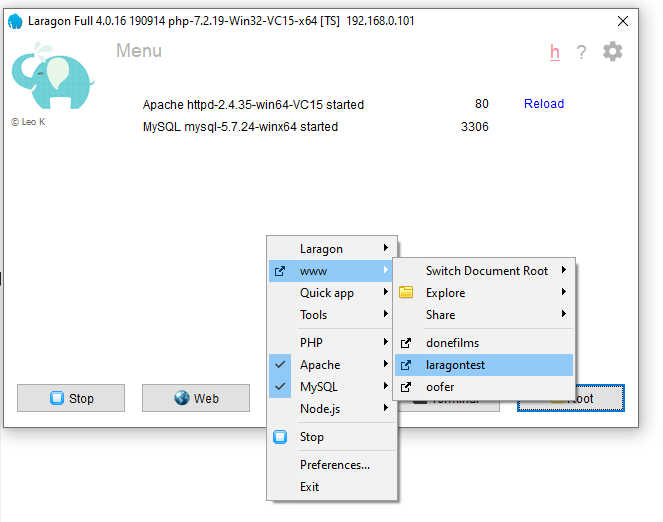Click the Apache port number 80
This screenshot has width=663, height=522.
tap(482, 104)
